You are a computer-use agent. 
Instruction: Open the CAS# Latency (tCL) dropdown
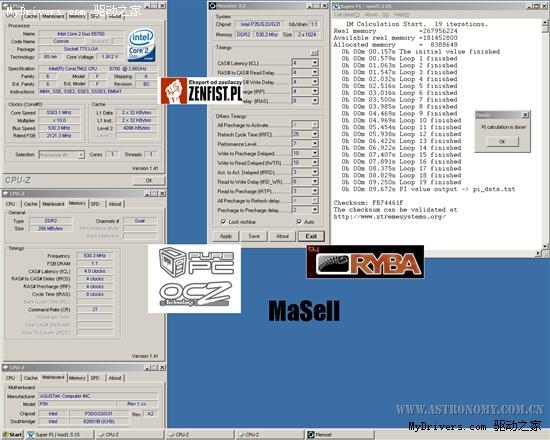click(315, 63)
